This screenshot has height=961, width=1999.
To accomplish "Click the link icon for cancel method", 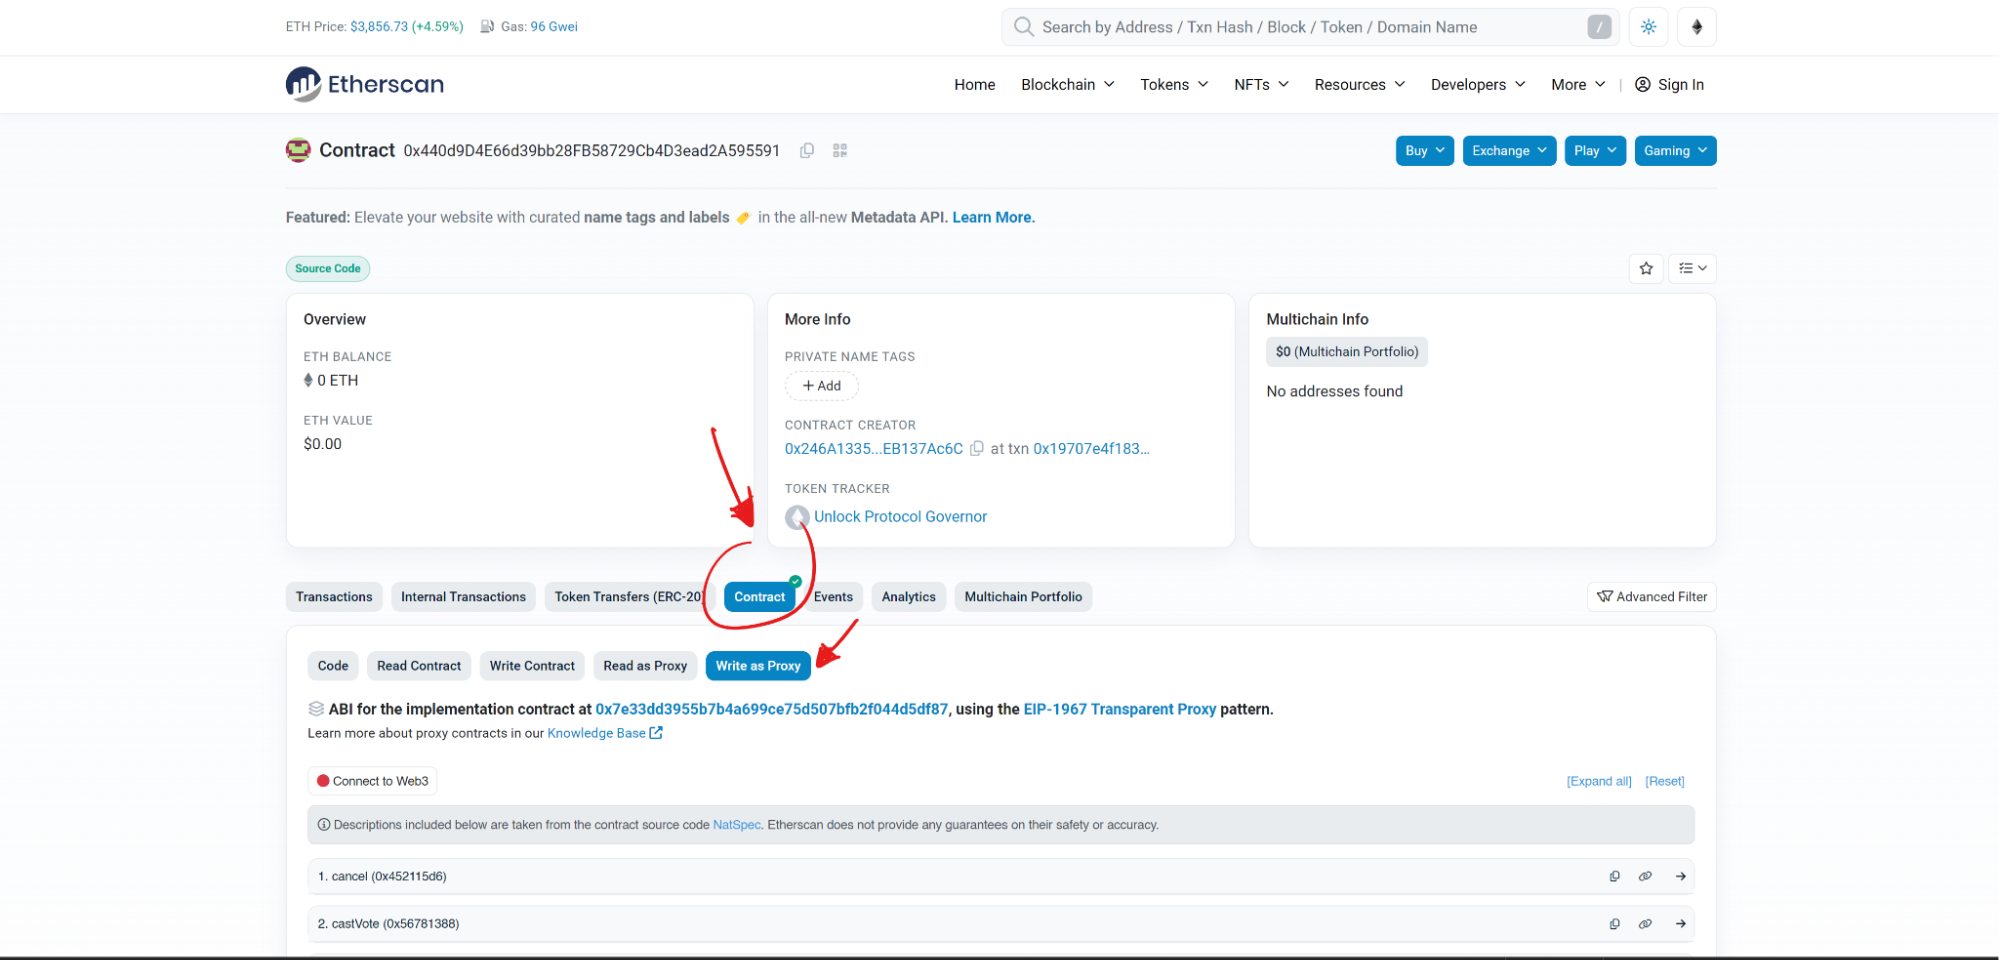I will click(1645, 876).
